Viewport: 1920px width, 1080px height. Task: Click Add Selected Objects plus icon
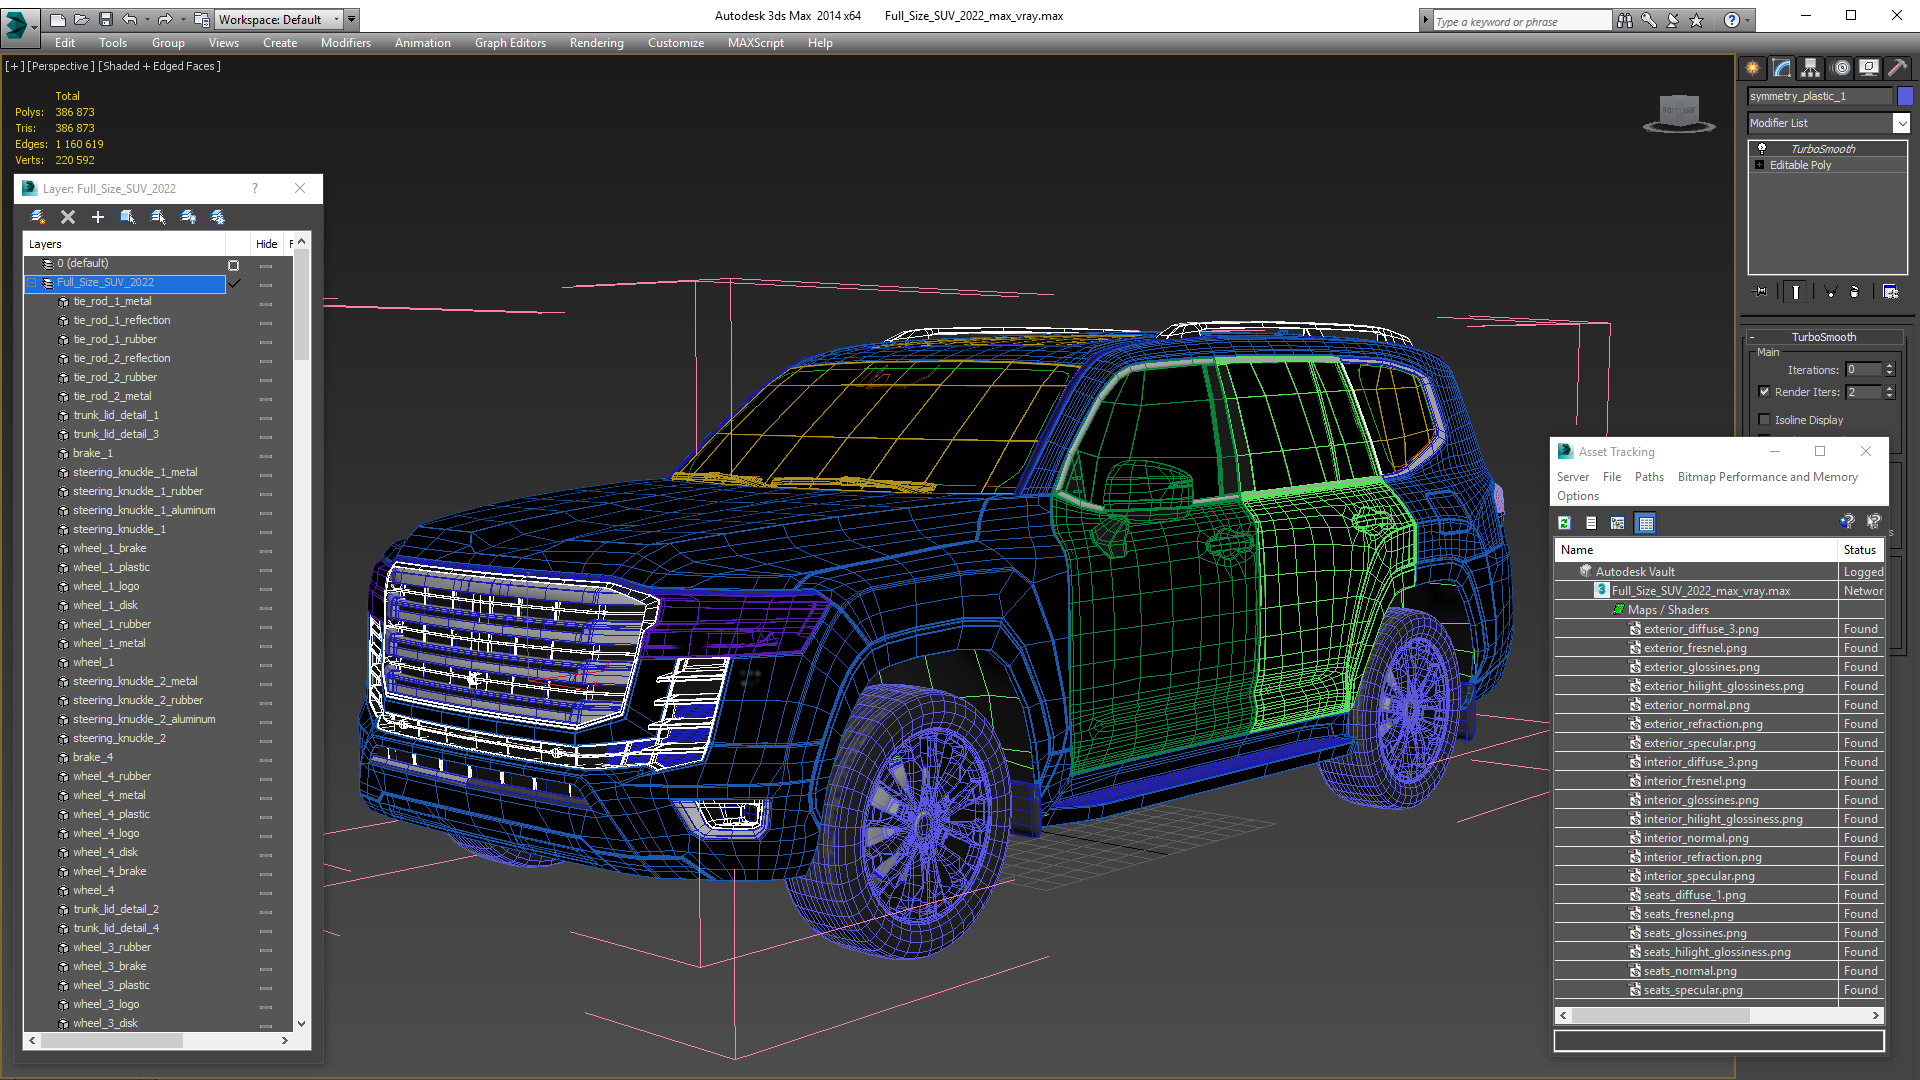tap(98, 217)
